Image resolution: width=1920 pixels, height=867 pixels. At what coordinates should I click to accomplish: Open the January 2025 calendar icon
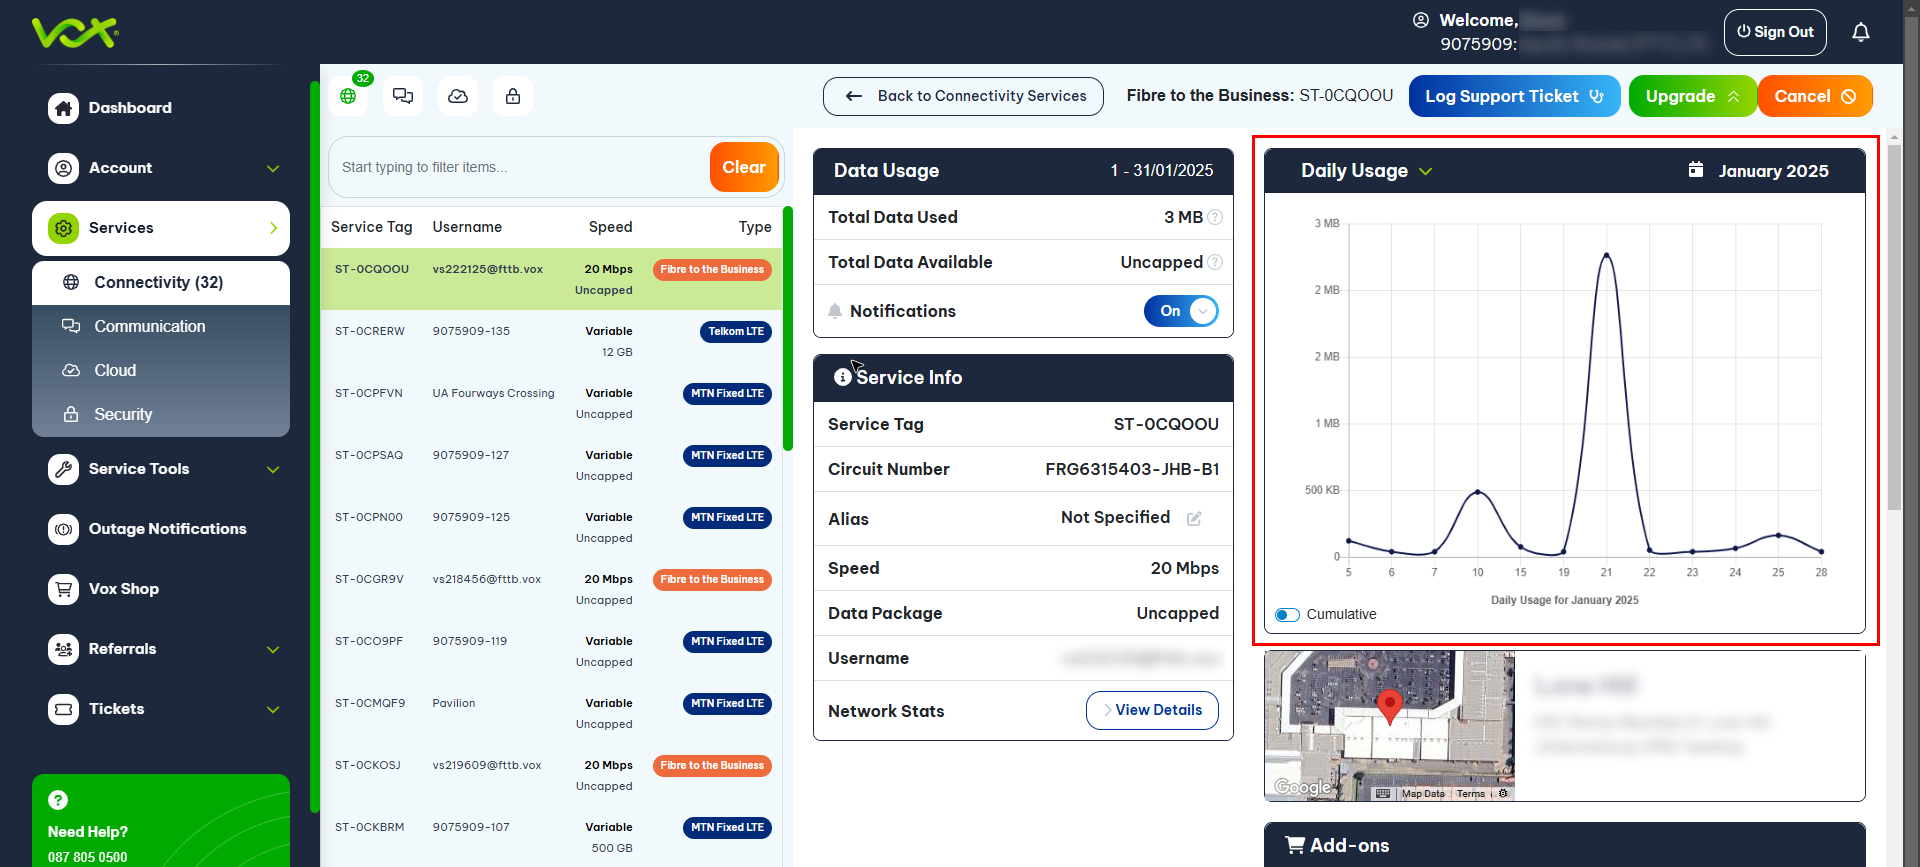[x=1696, y=170]
